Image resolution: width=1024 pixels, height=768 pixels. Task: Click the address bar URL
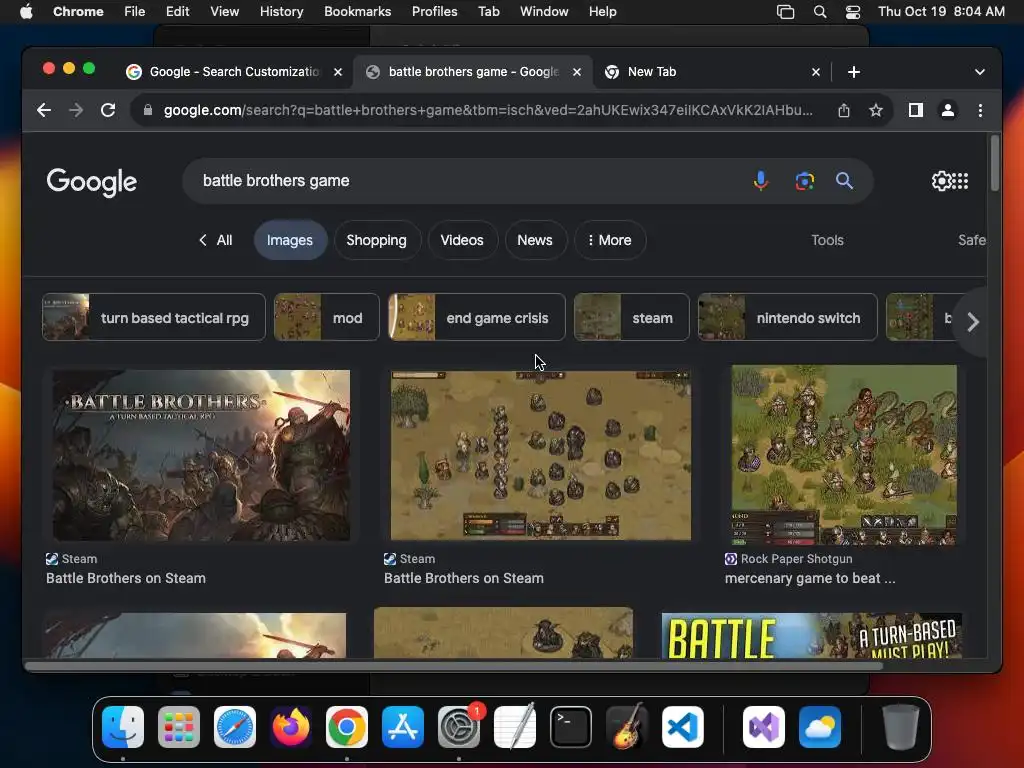point(488,110)
